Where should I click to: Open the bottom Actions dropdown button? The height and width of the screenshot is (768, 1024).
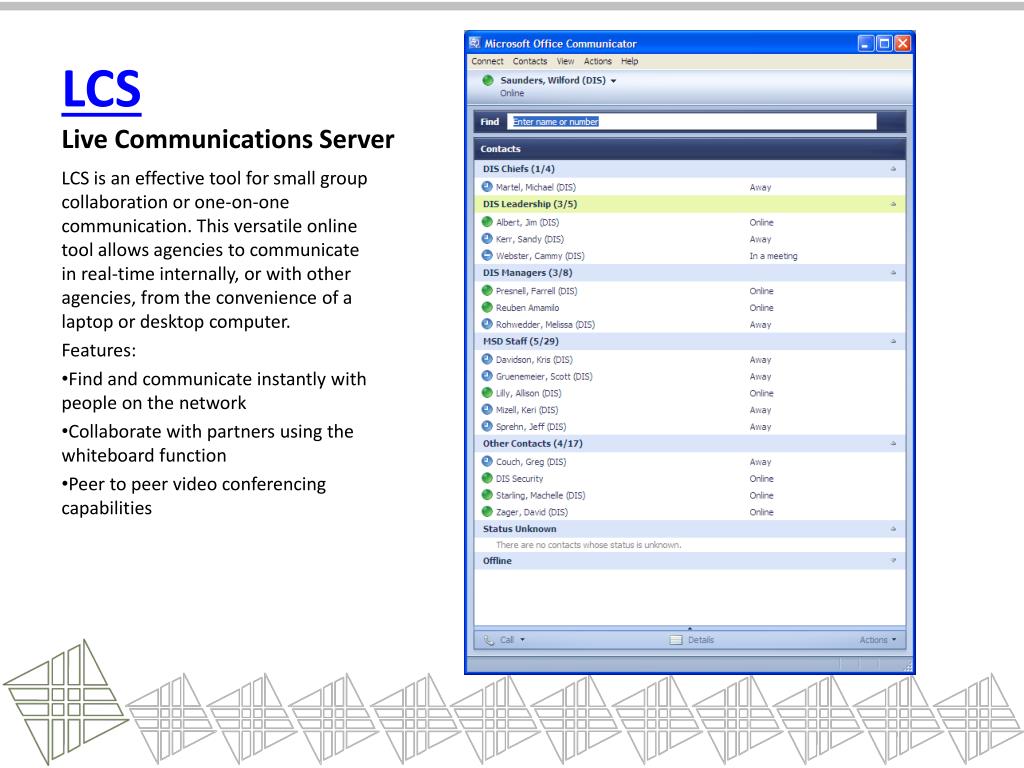pyautogui.click(x=878, y=640)
